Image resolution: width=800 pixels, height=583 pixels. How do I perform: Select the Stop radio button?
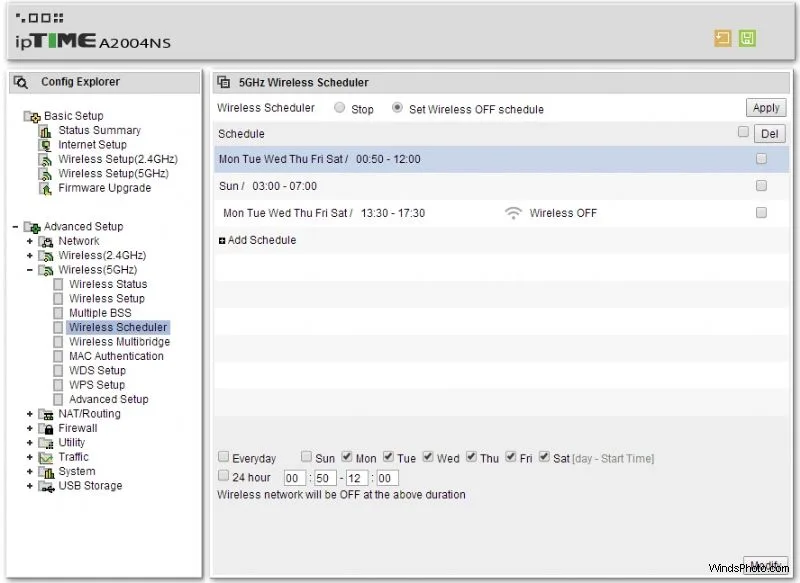(x=339, y=108)
